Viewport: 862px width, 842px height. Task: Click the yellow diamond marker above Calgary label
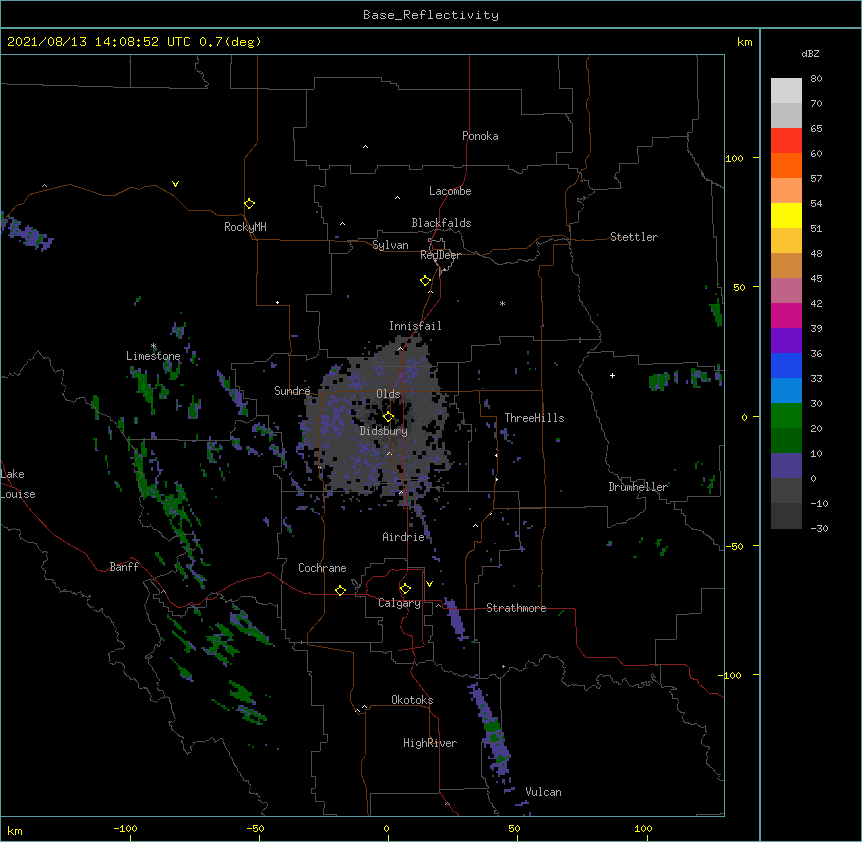[405, 589]
